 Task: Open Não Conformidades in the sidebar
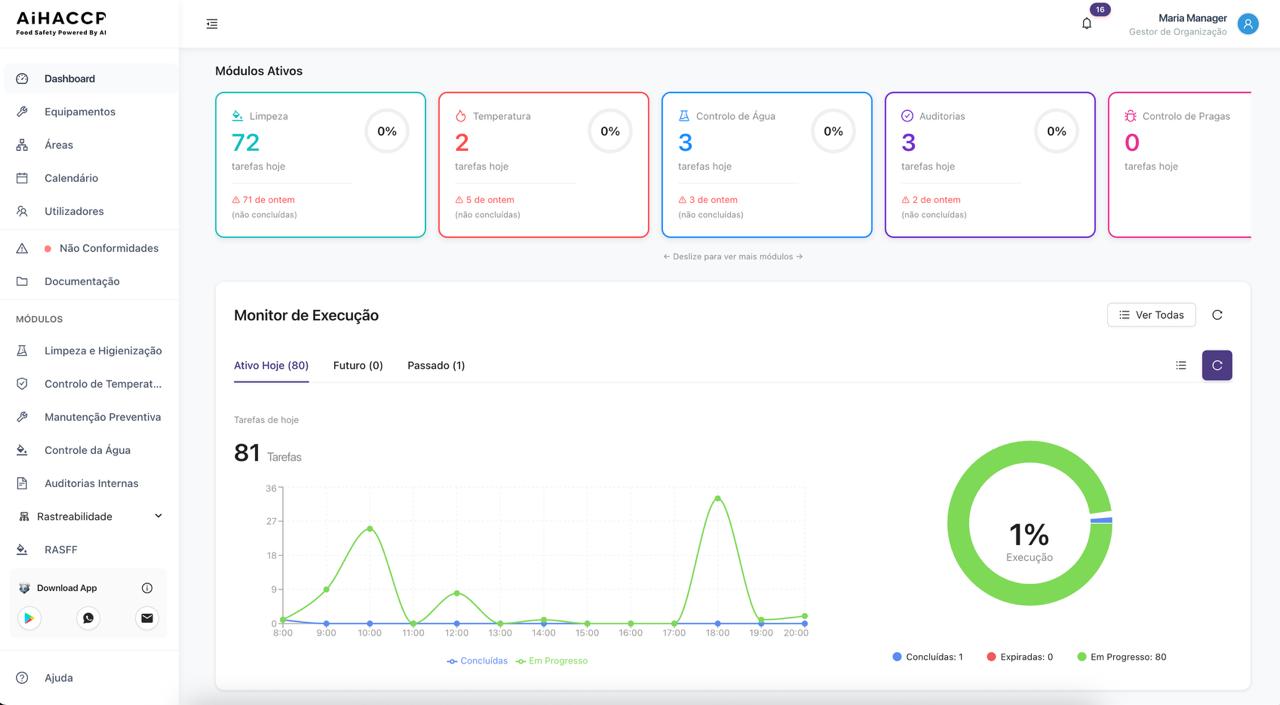(x=108, y=248)
